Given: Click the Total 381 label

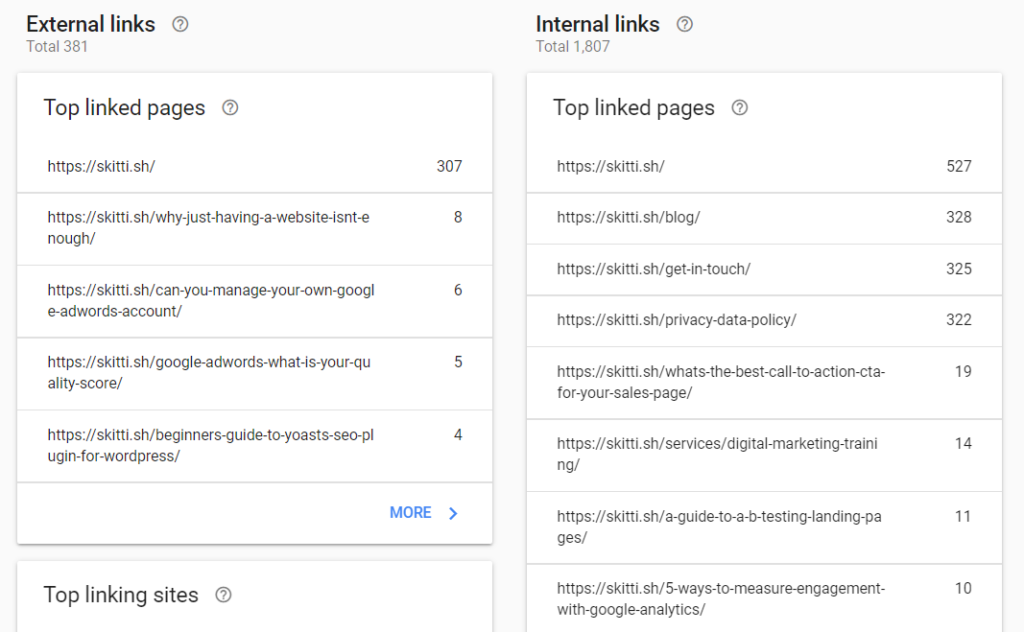Looking at the screenshot, I should [57, 46].
